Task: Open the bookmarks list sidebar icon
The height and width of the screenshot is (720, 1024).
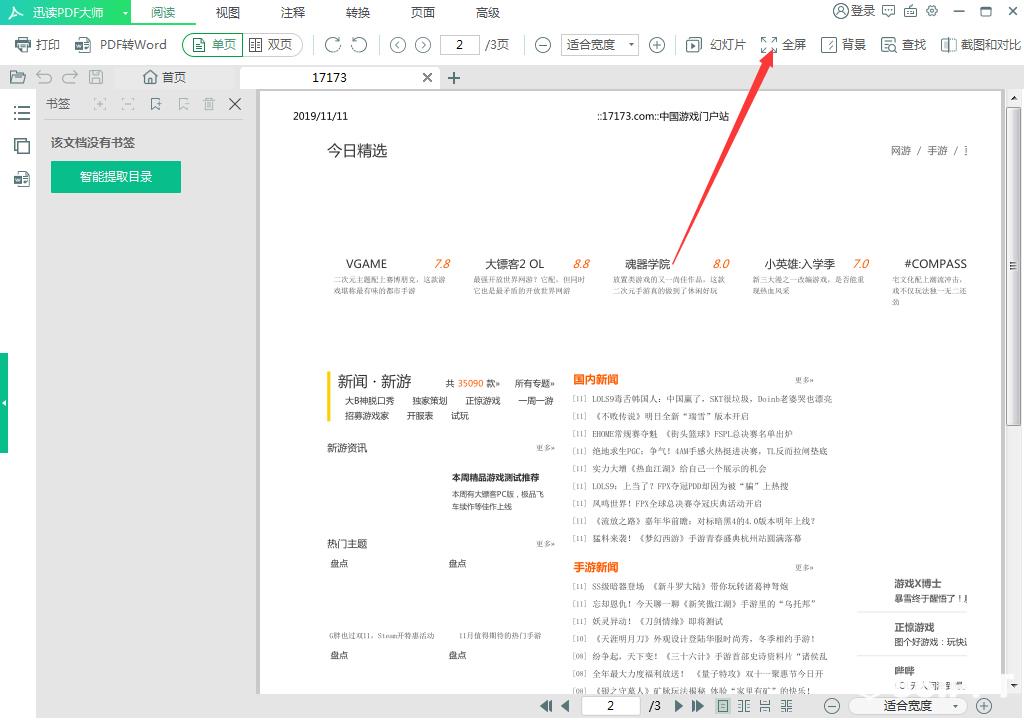Action: (22, 113)
